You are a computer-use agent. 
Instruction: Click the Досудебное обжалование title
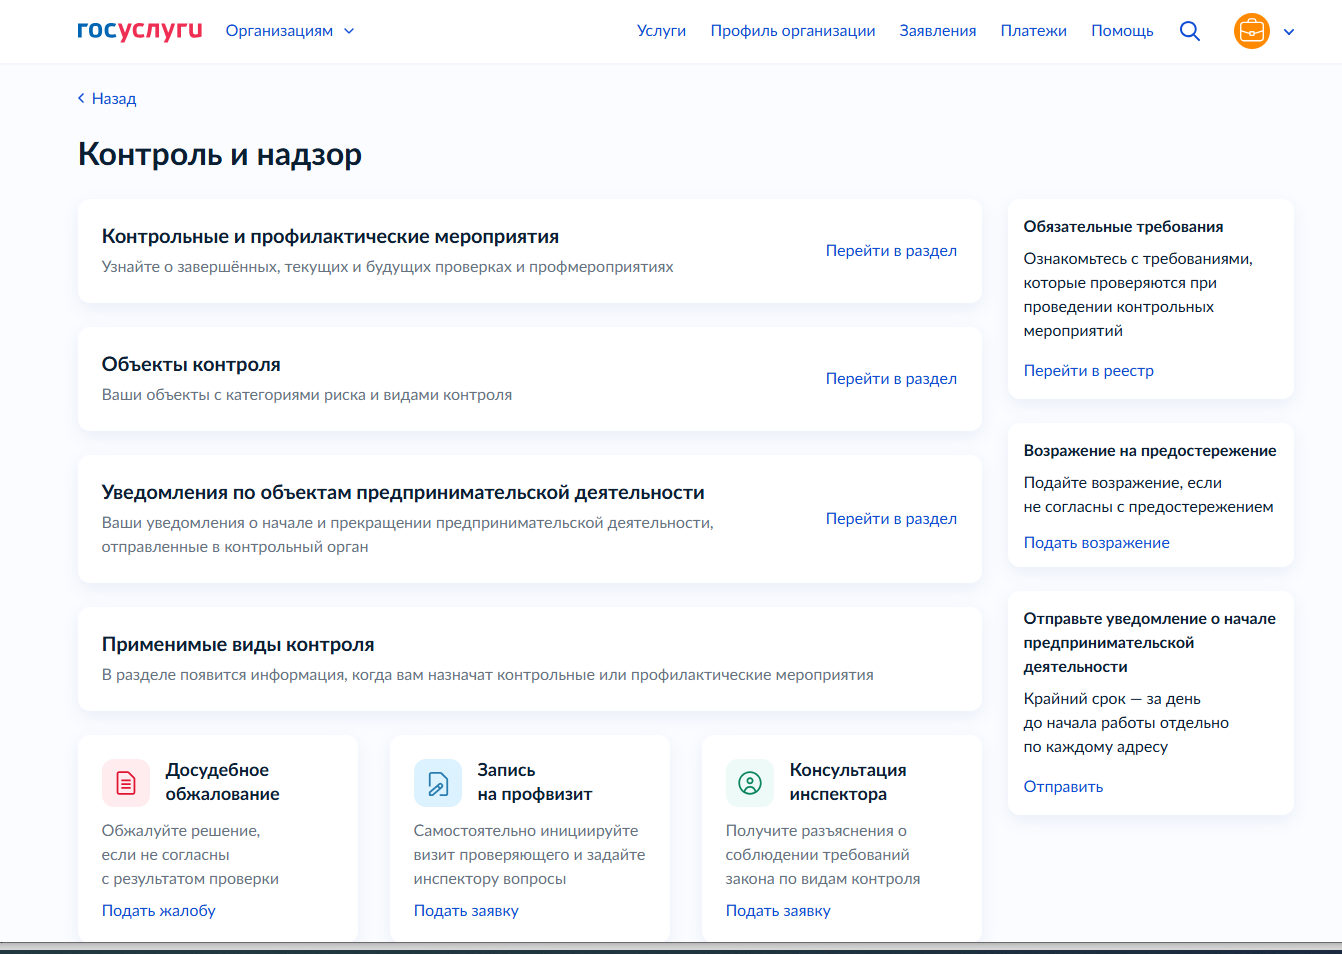(x=223, y=782)
